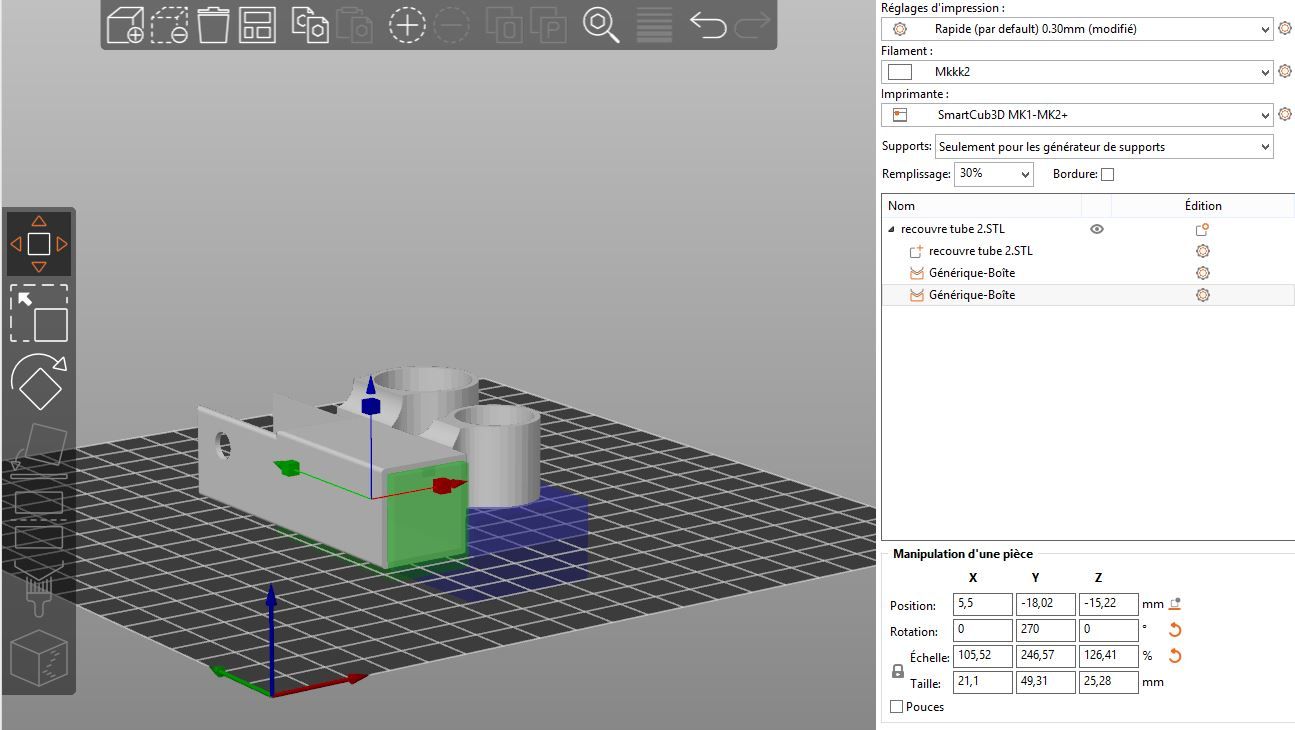Click the Position X input field

click(983, 605)
